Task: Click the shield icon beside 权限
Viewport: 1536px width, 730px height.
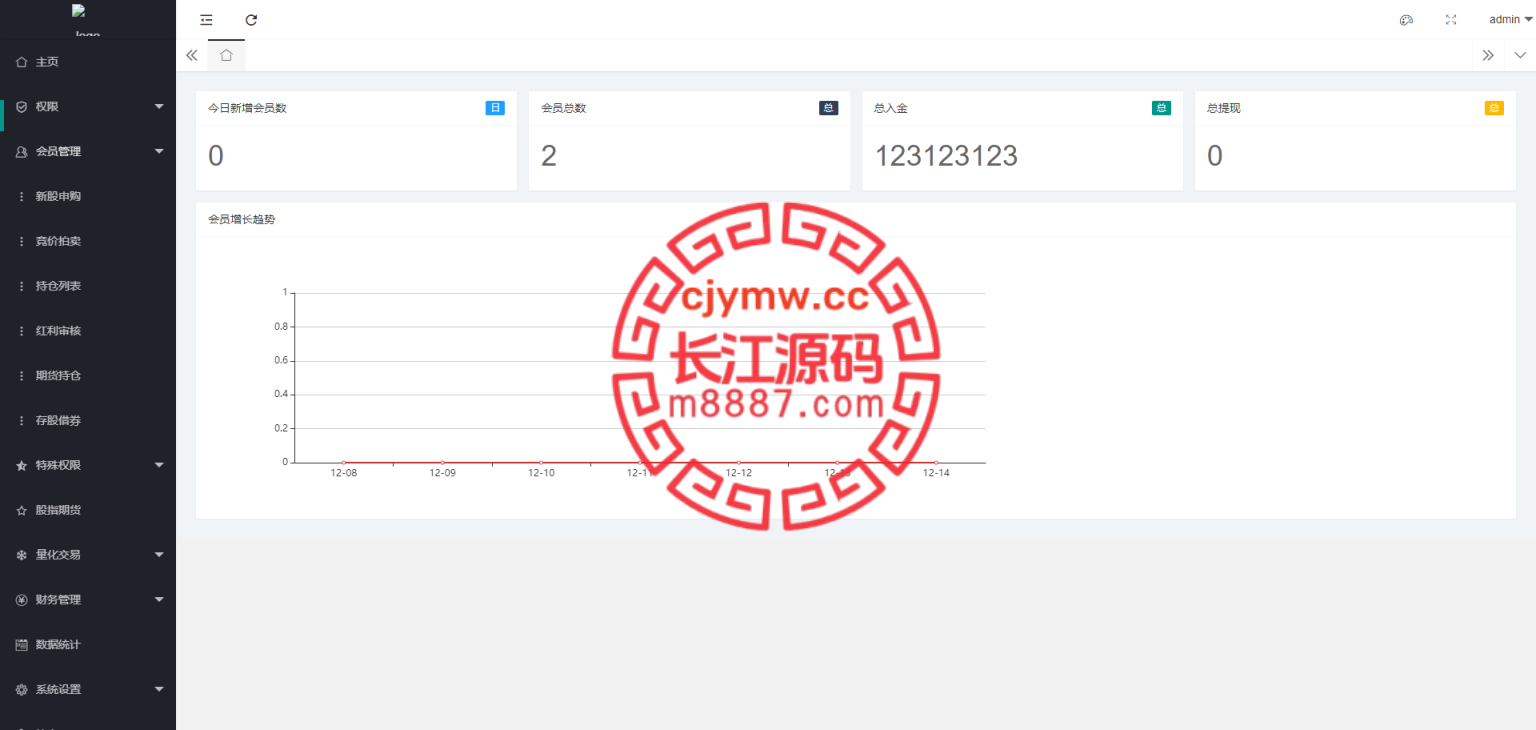Action: (21, 107)
